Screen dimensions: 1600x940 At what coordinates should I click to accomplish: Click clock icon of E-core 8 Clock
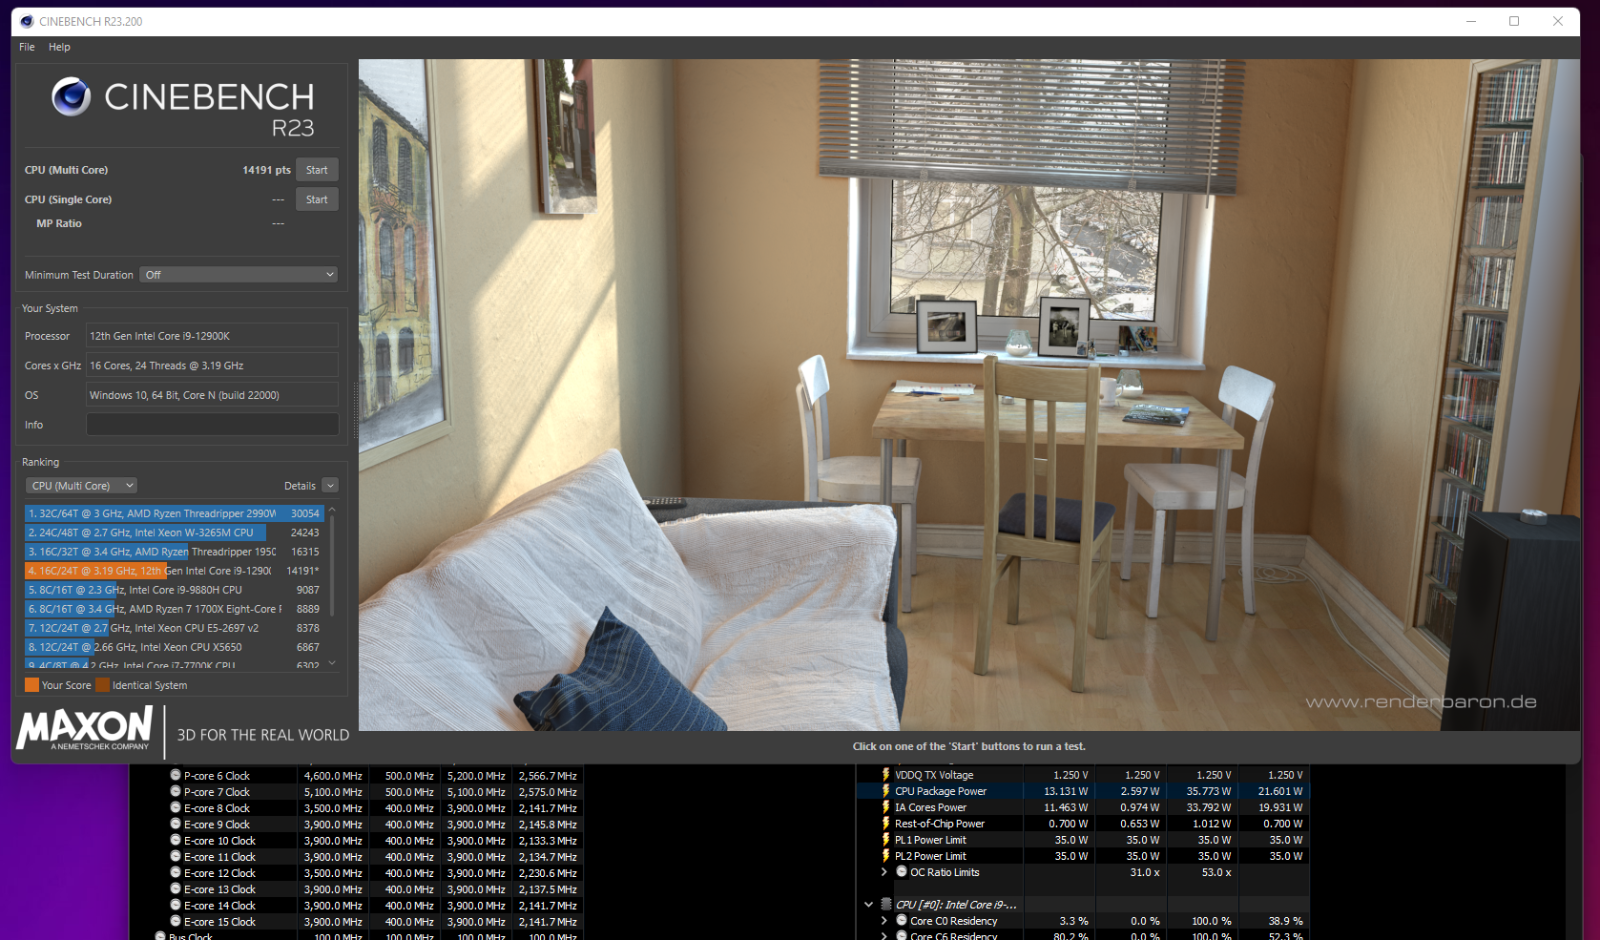[x=175, y=807]
